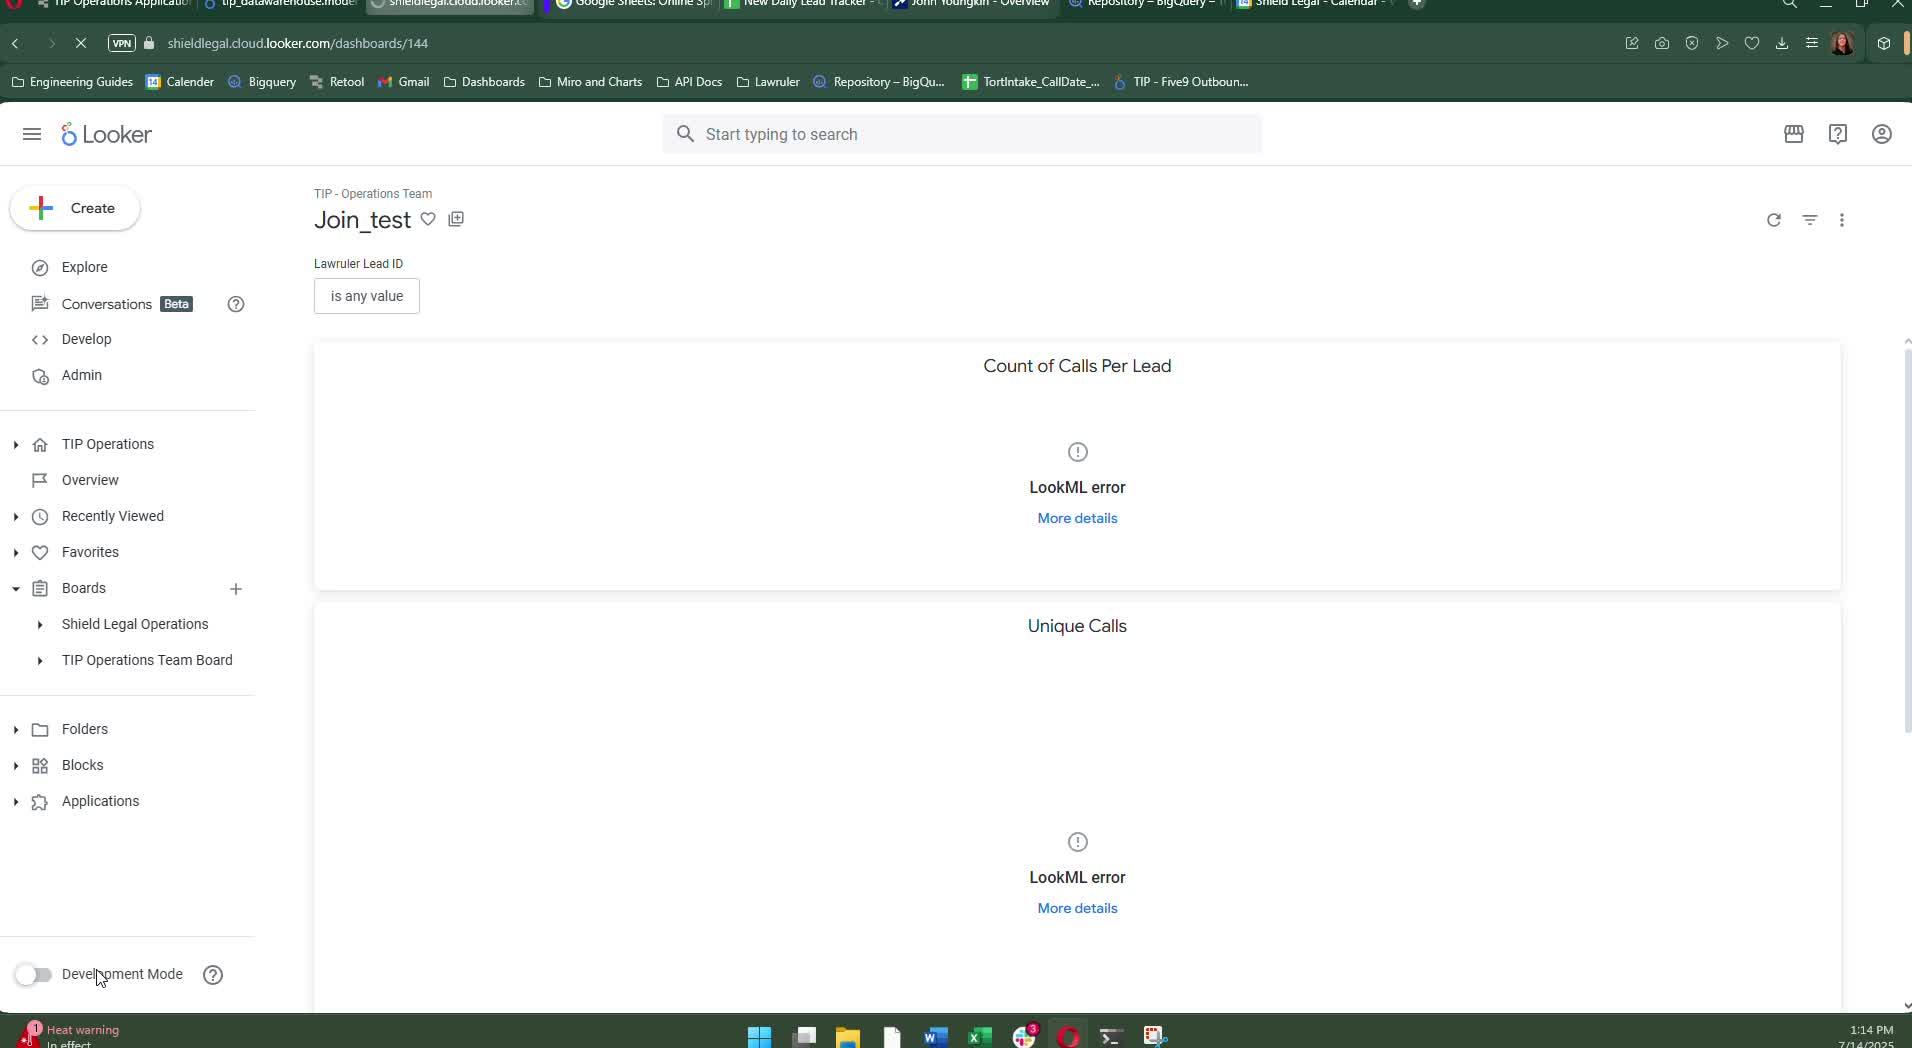Expand the Shield Legal Operations board
Image resolution: width=1912 pixels, height=1048 pixels.
point(40,625)
